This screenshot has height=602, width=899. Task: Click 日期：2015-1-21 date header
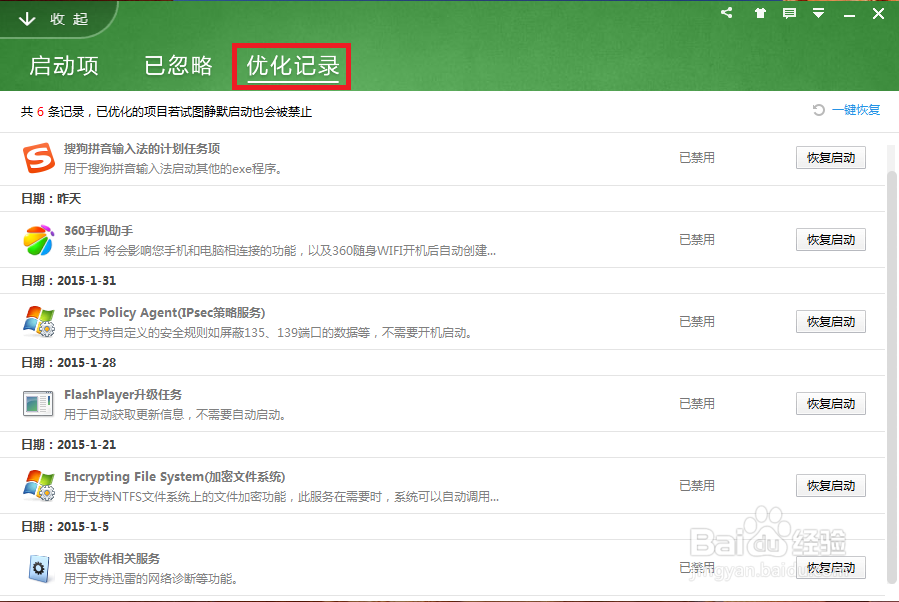coord(68,444)
